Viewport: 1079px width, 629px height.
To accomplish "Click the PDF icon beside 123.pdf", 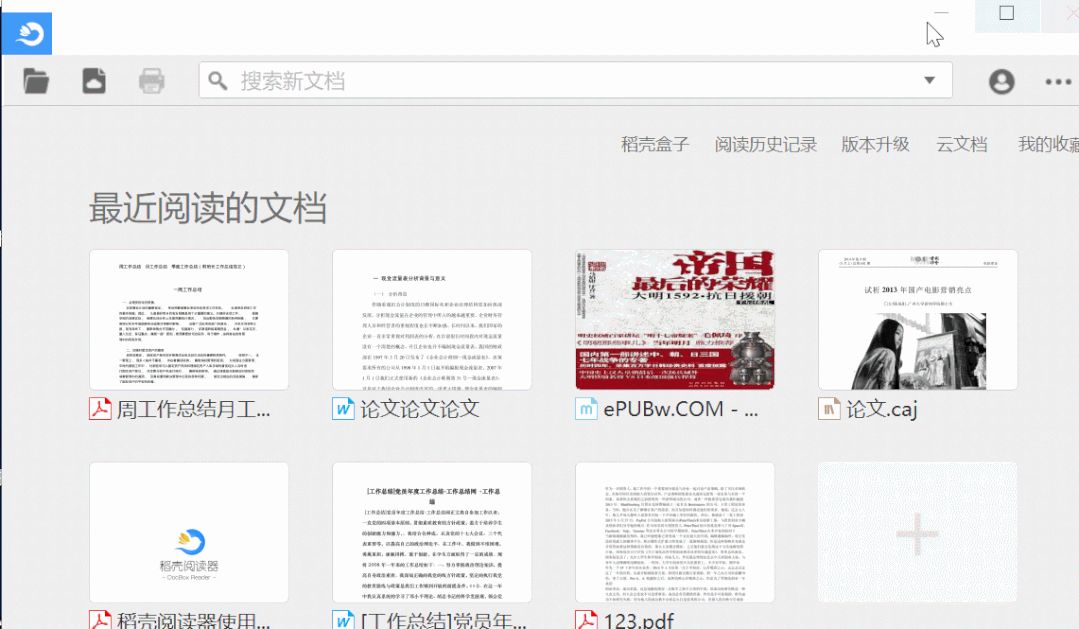I will tap(586, 619).
